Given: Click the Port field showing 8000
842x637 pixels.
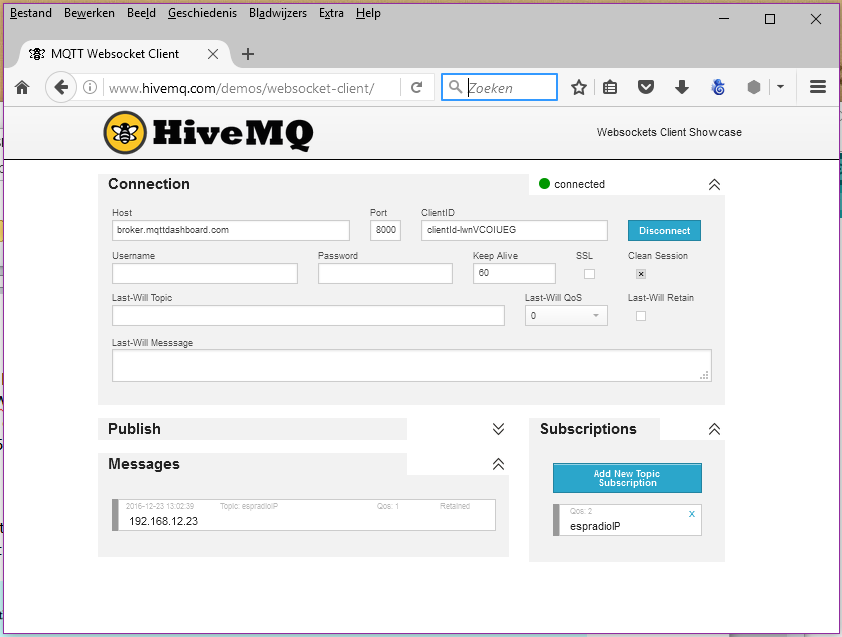Looking at the screenshot, I should pos(385,230).
